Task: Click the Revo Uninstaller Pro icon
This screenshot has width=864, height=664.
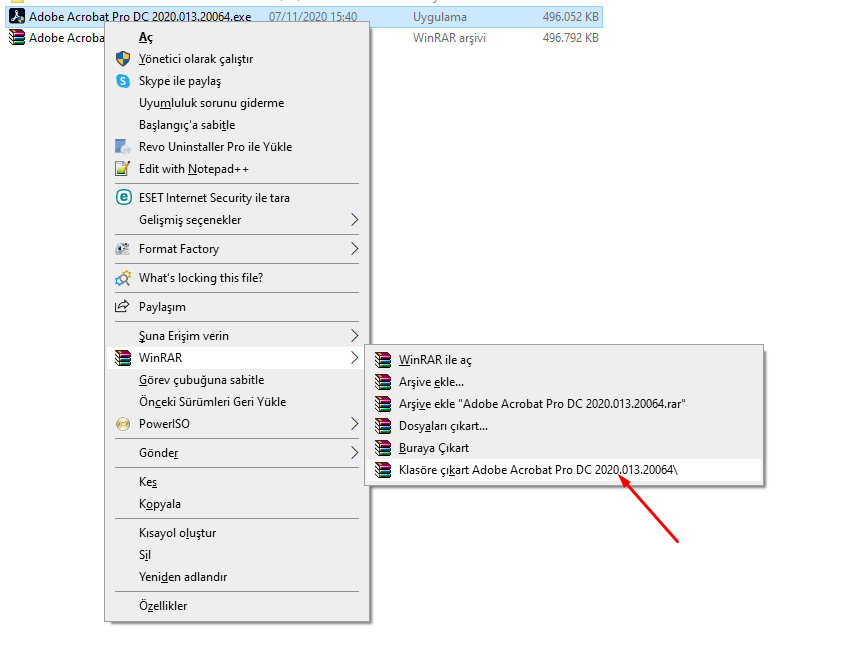Action: tap(123, 147)
